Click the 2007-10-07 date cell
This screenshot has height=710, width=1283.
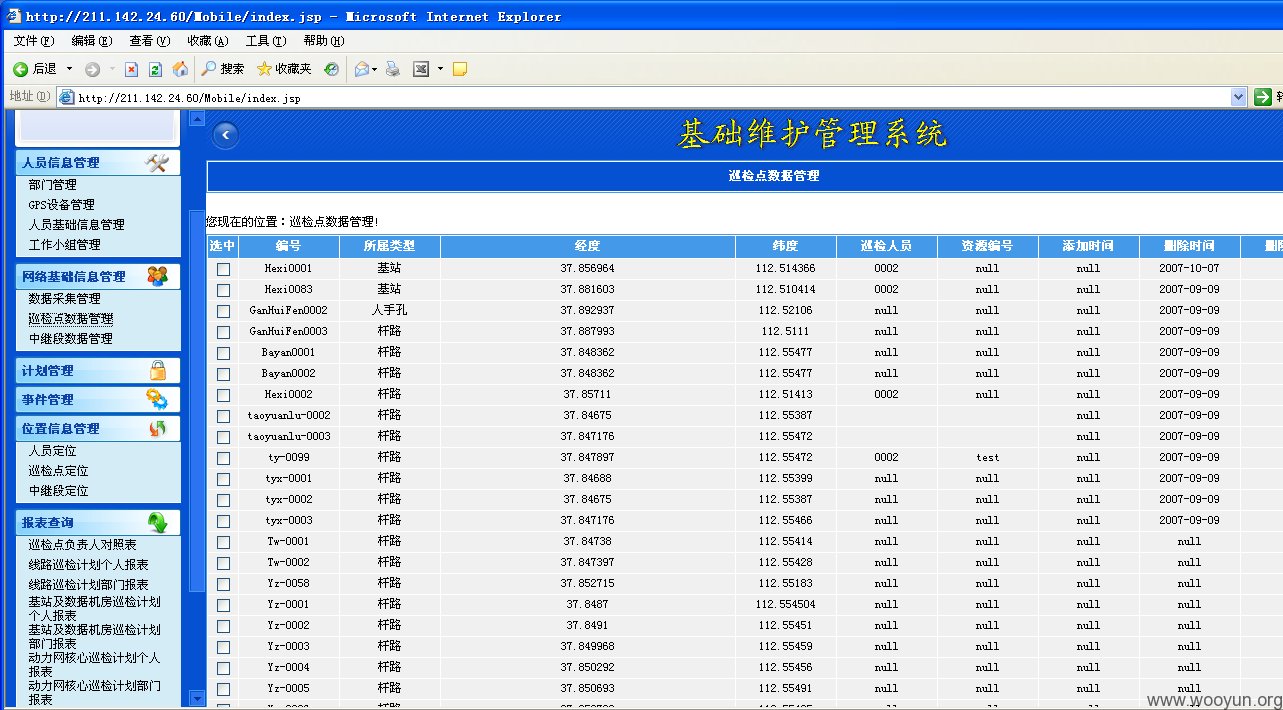[x=1189, y=269]
